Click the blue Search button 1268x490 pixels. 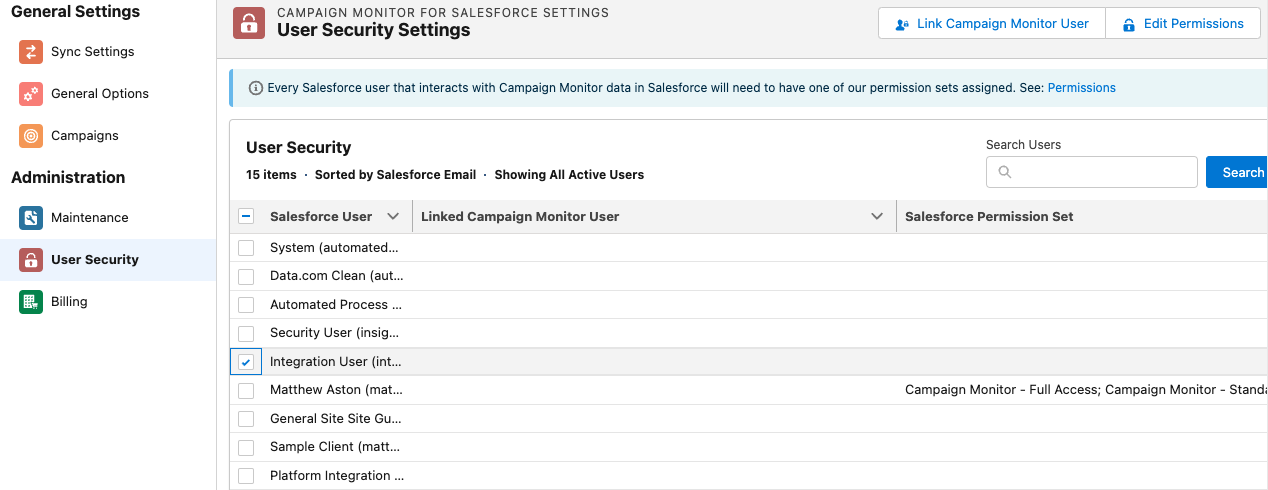pos(1238,172)
